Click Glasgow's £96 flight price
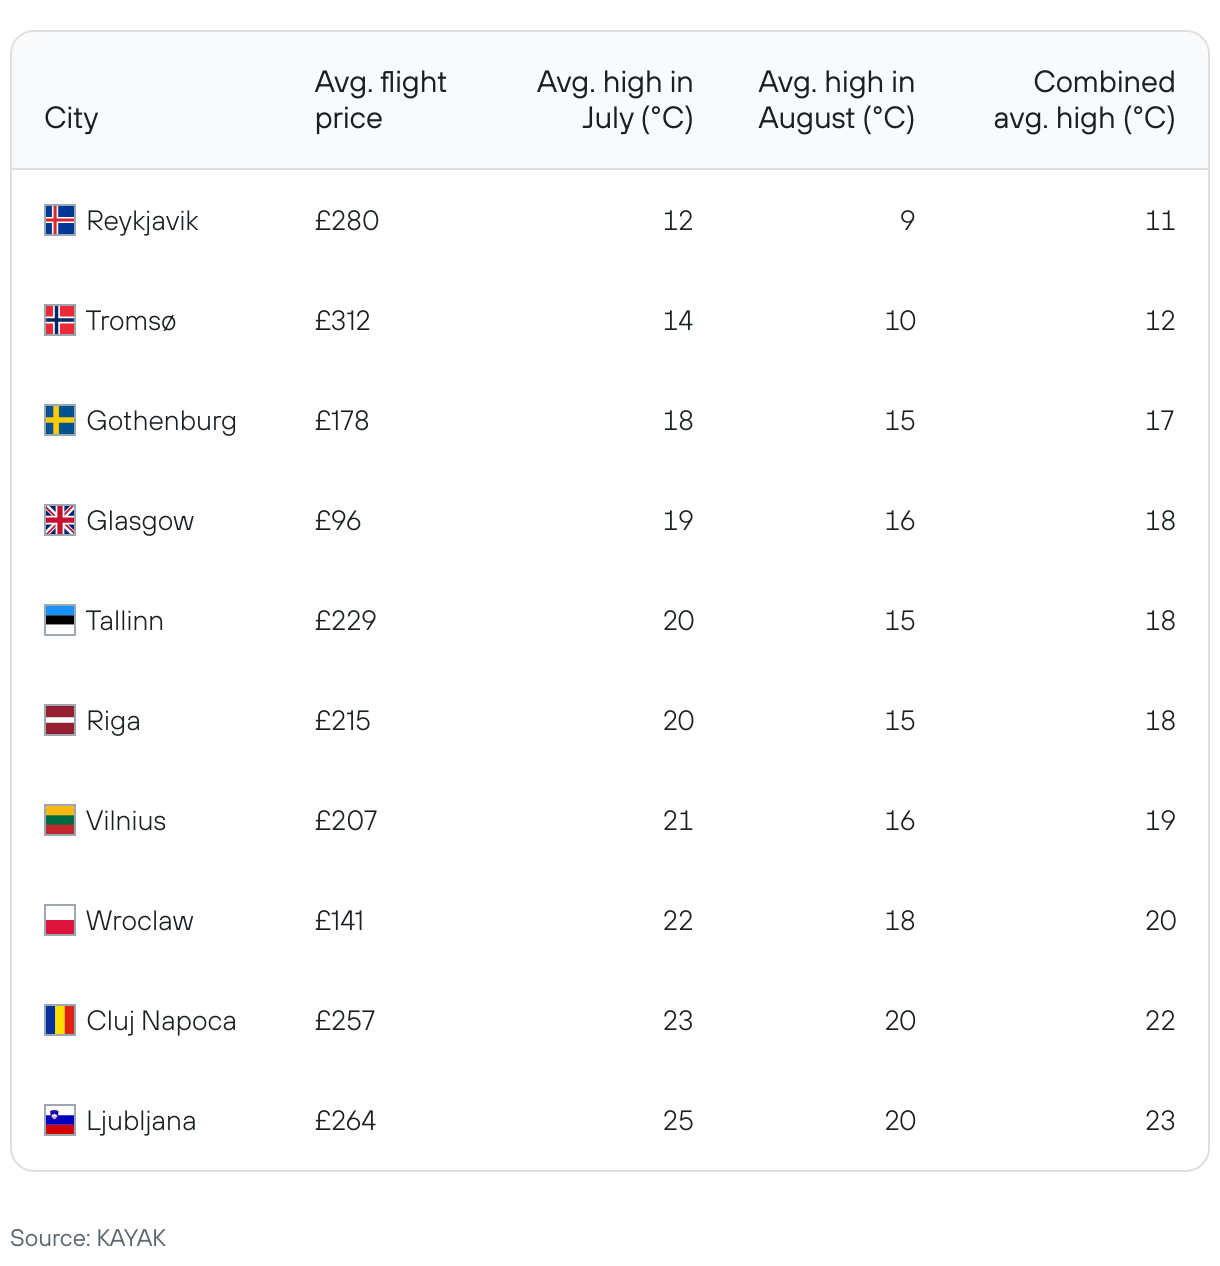This screenshot has height=1266, width=1220. [338, 521]
